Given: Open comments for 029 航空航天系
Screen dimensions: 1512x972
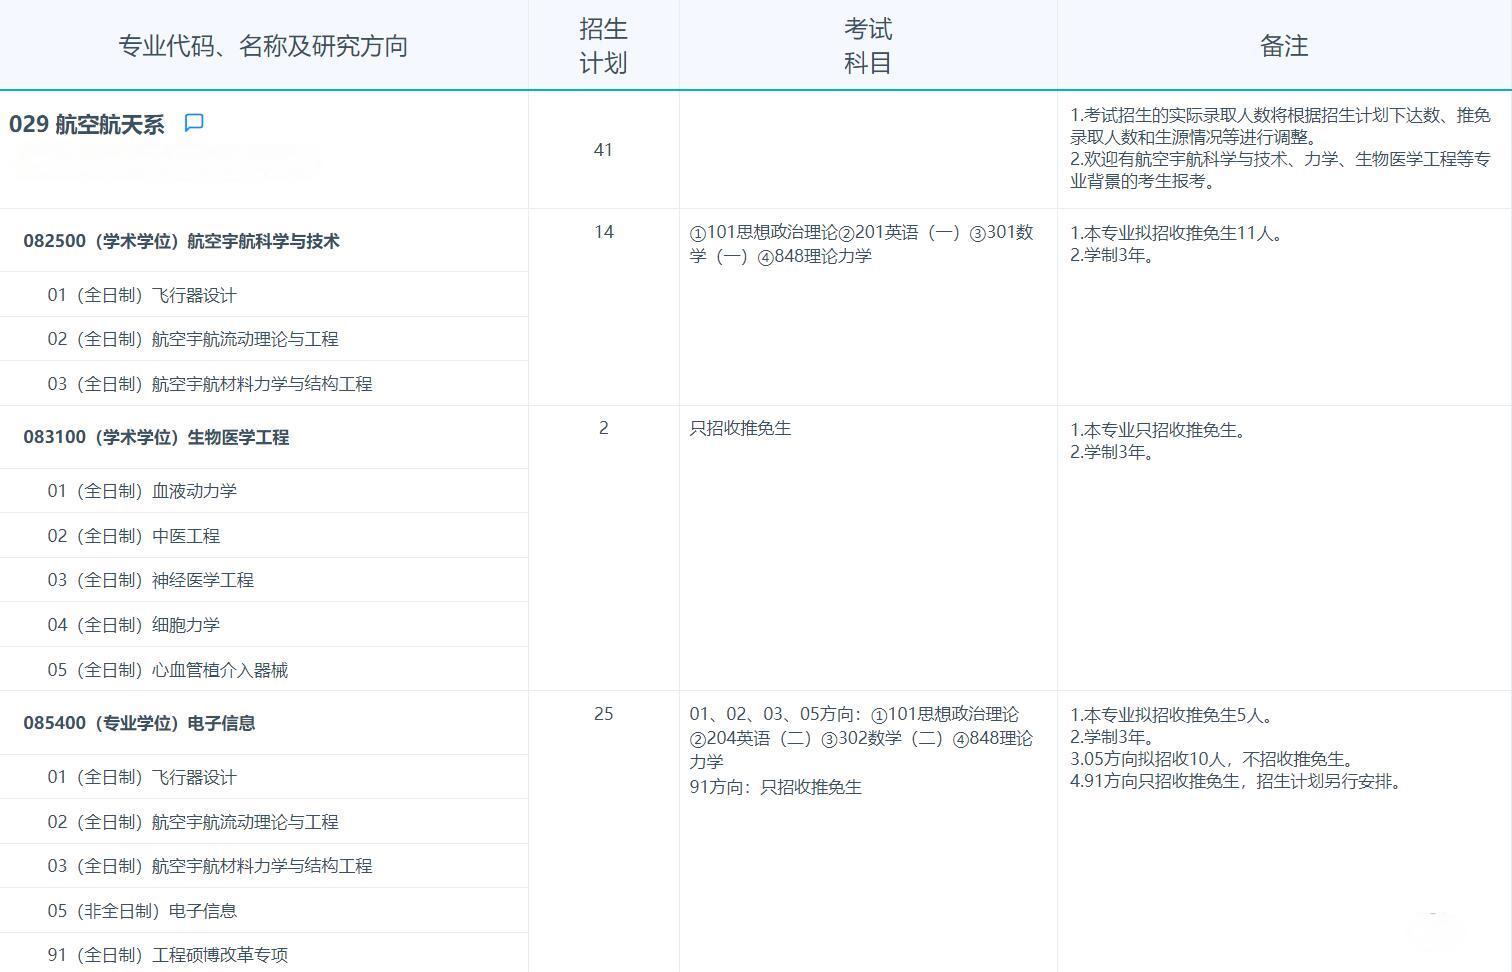Looking at the screenshot, I should point(194,122).
